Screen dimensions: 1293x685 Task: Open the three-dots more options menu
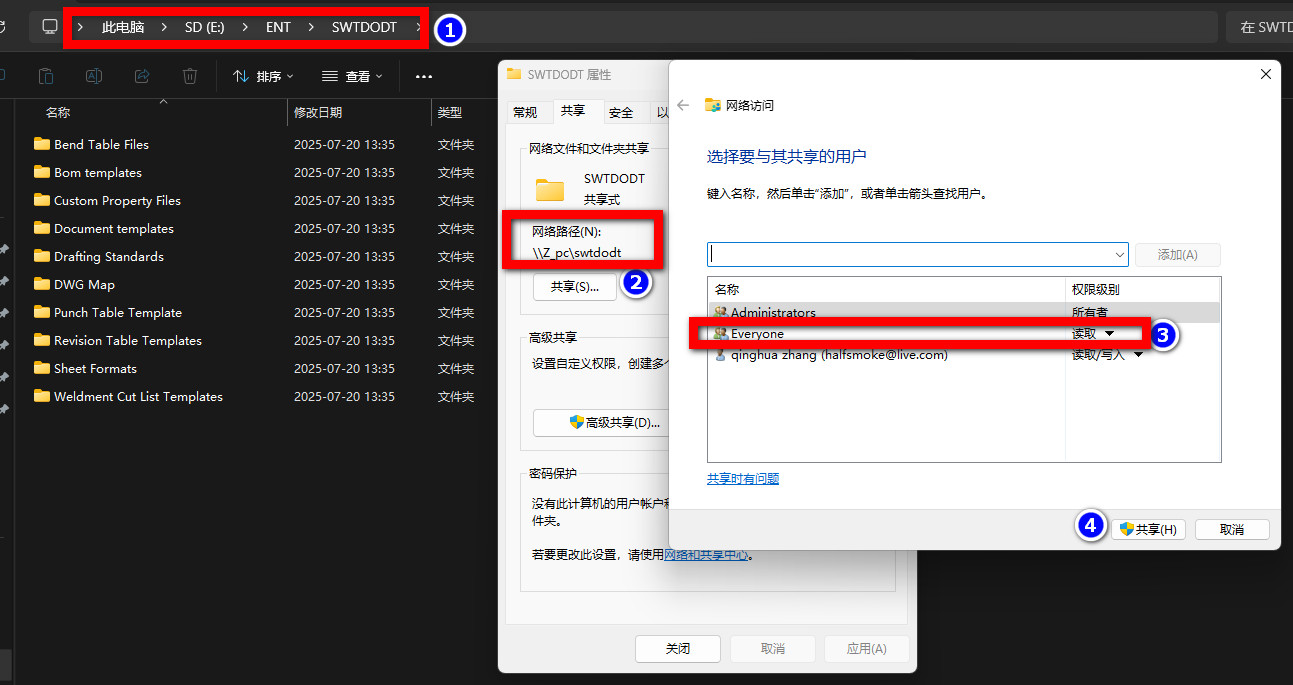[424, 76]
